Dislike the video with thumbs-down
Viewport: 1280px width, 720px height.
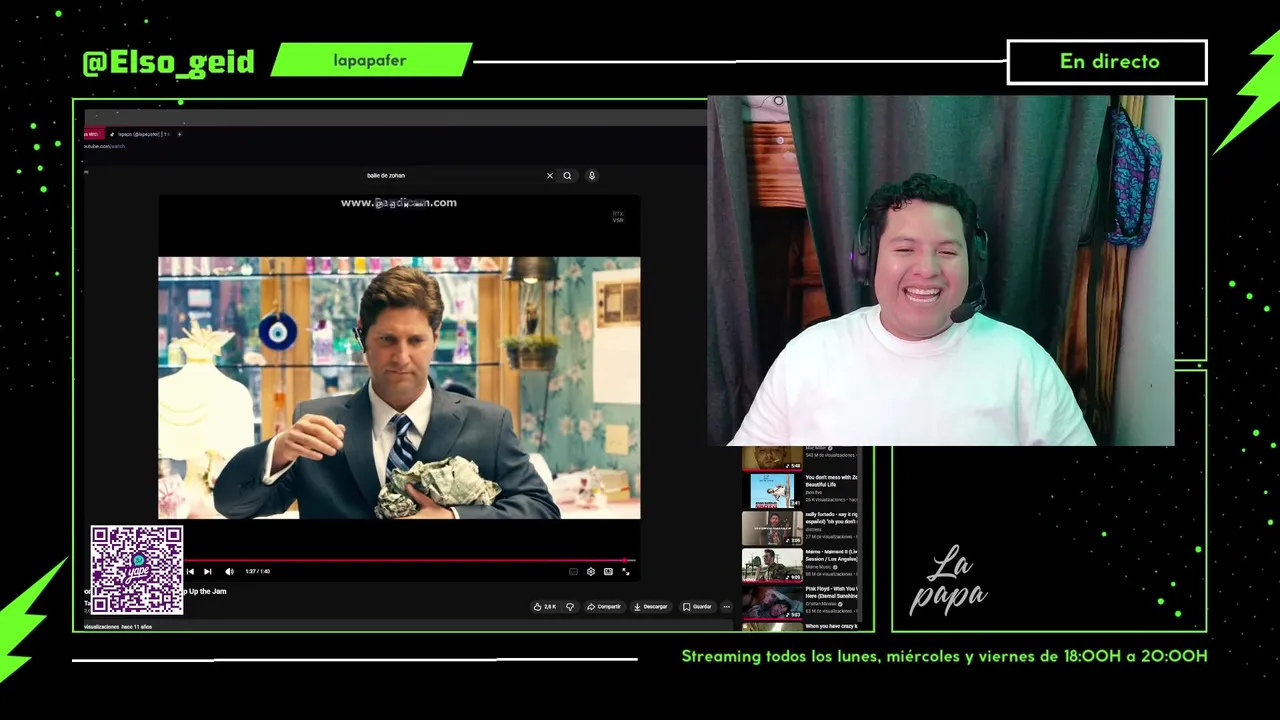point(570,607)
